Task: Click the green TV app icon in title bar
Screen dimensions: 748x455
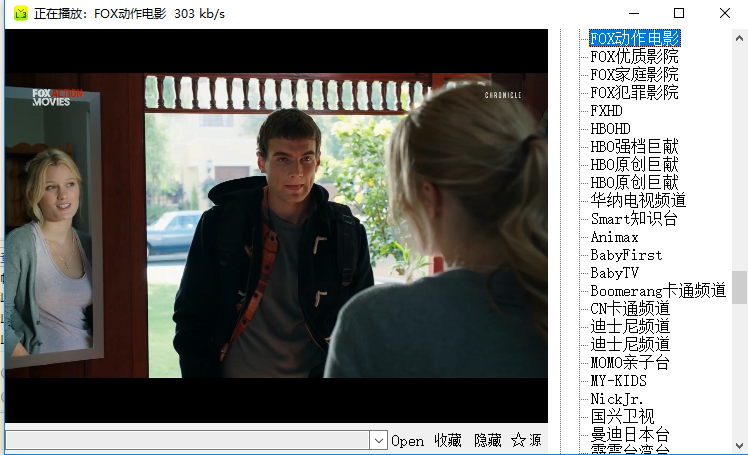Action: click(x=21, y=13)
